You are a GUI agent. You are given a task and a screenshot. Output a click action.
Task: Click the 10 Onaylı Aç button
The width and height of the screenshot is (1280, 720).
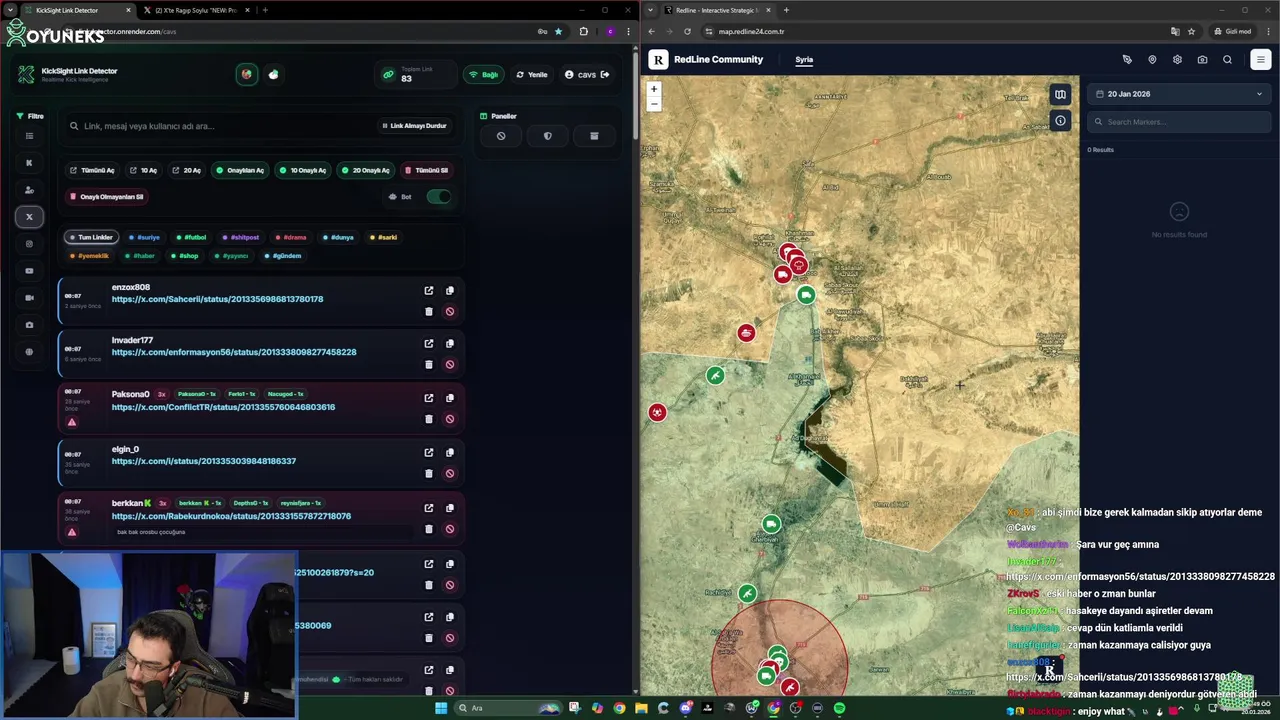tap(302, 170)
